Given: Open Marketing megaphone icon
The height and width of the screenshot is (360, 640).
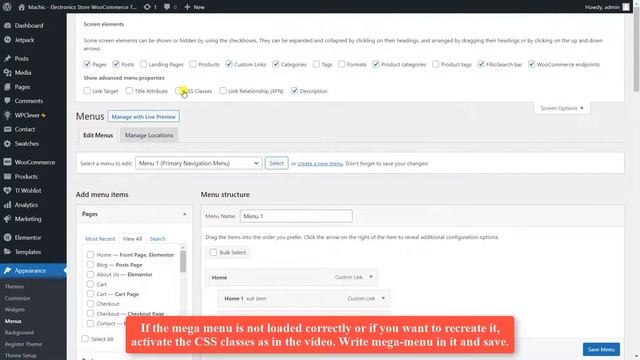Looking at the screenshot, I should pos(7,219).
